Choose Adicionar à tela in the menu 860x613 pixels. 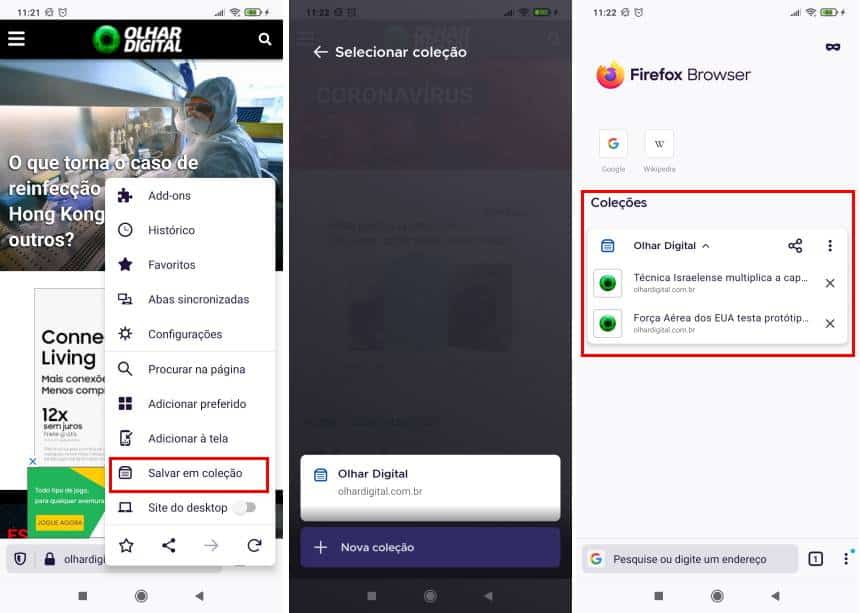190,438
